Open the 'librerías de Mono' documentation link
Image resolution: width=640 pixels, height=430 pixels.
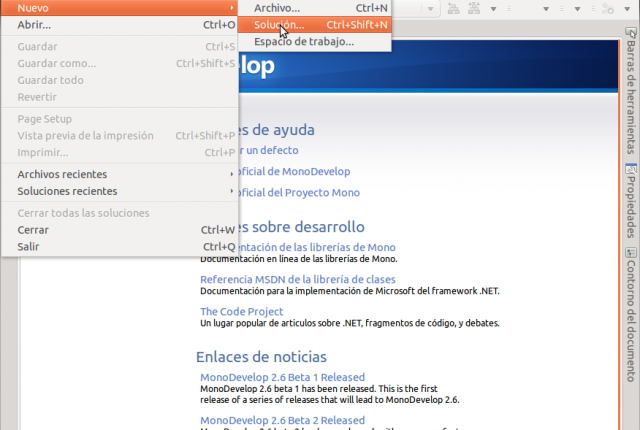click(x=317, y=247)
